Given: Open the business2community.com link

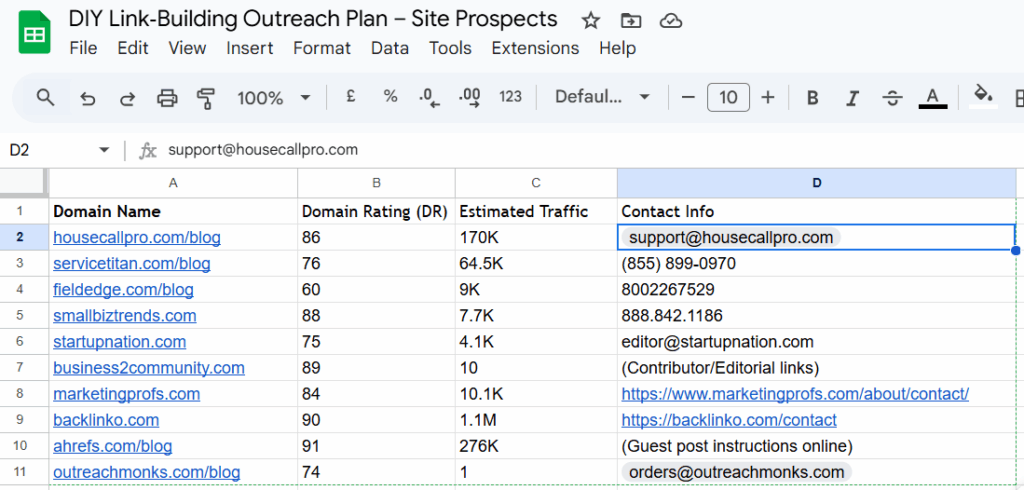Looking at the screenshot, I should [x=149, y=368].
